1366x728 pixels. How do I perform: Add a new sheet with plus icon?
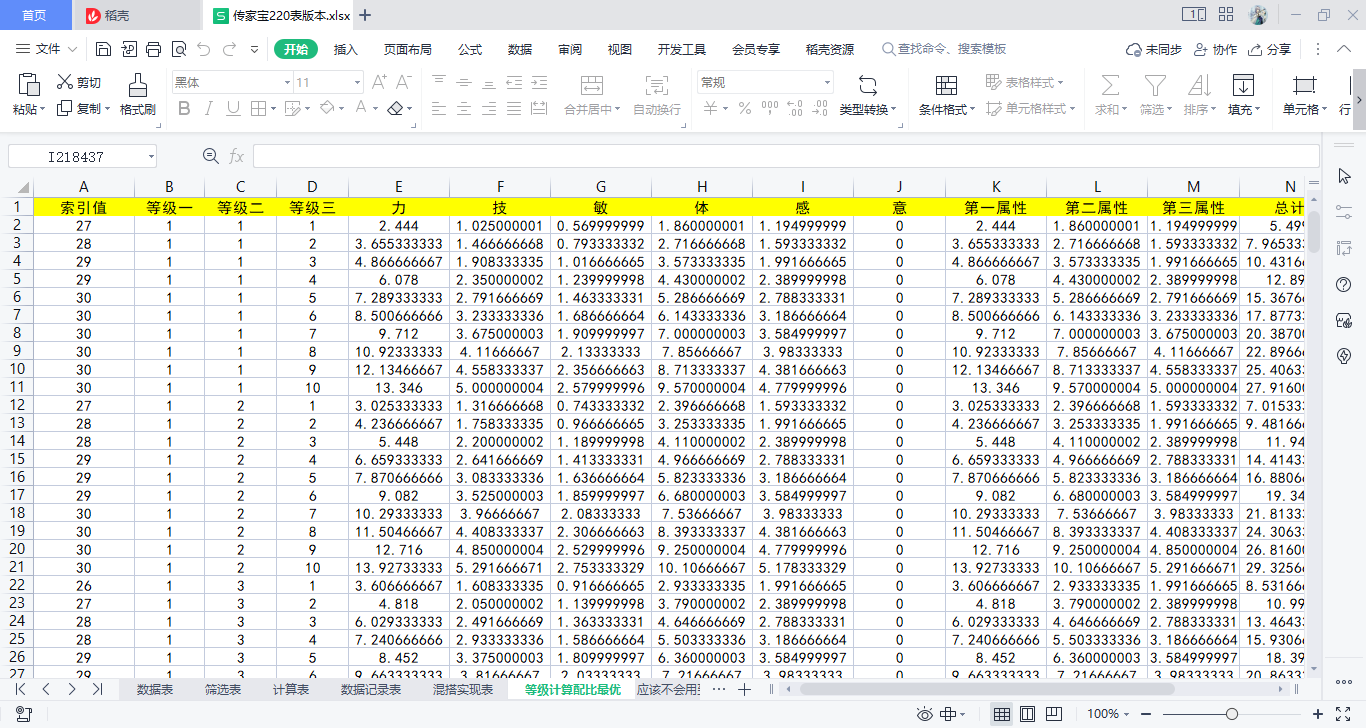(x=744, y=690)
